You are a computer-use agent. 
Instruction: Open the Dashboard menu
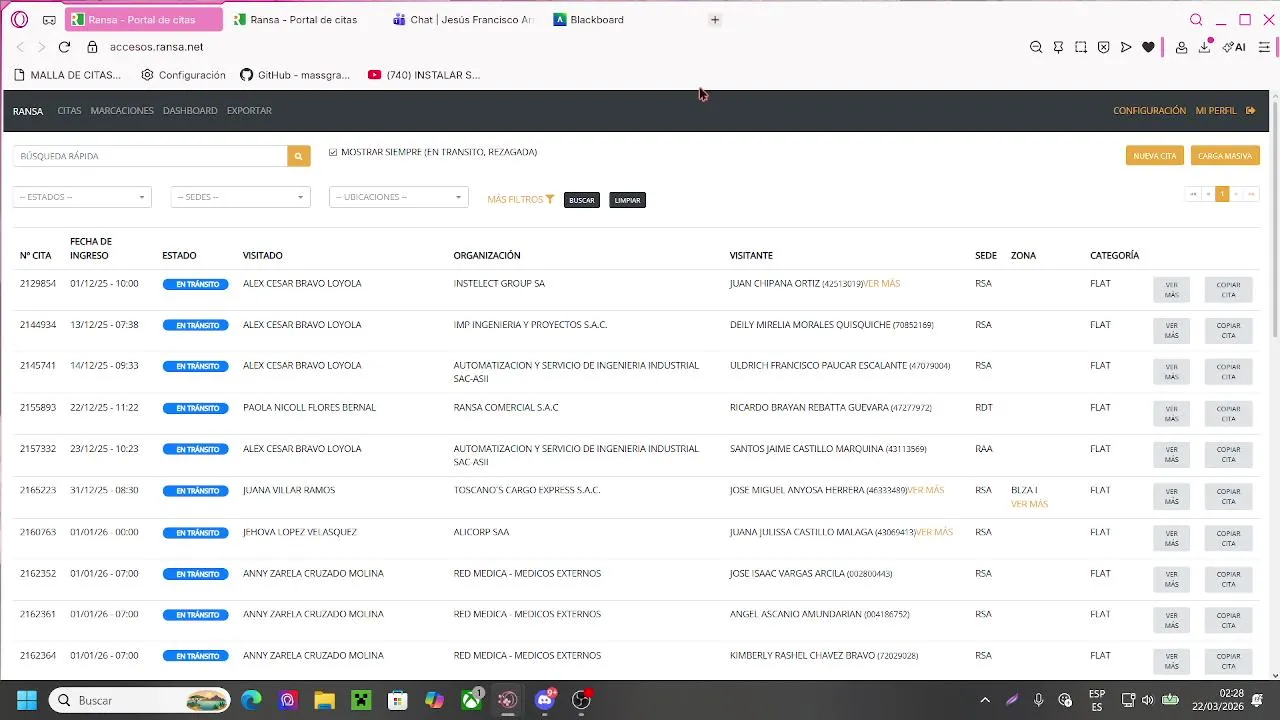[x=190, y=111]
